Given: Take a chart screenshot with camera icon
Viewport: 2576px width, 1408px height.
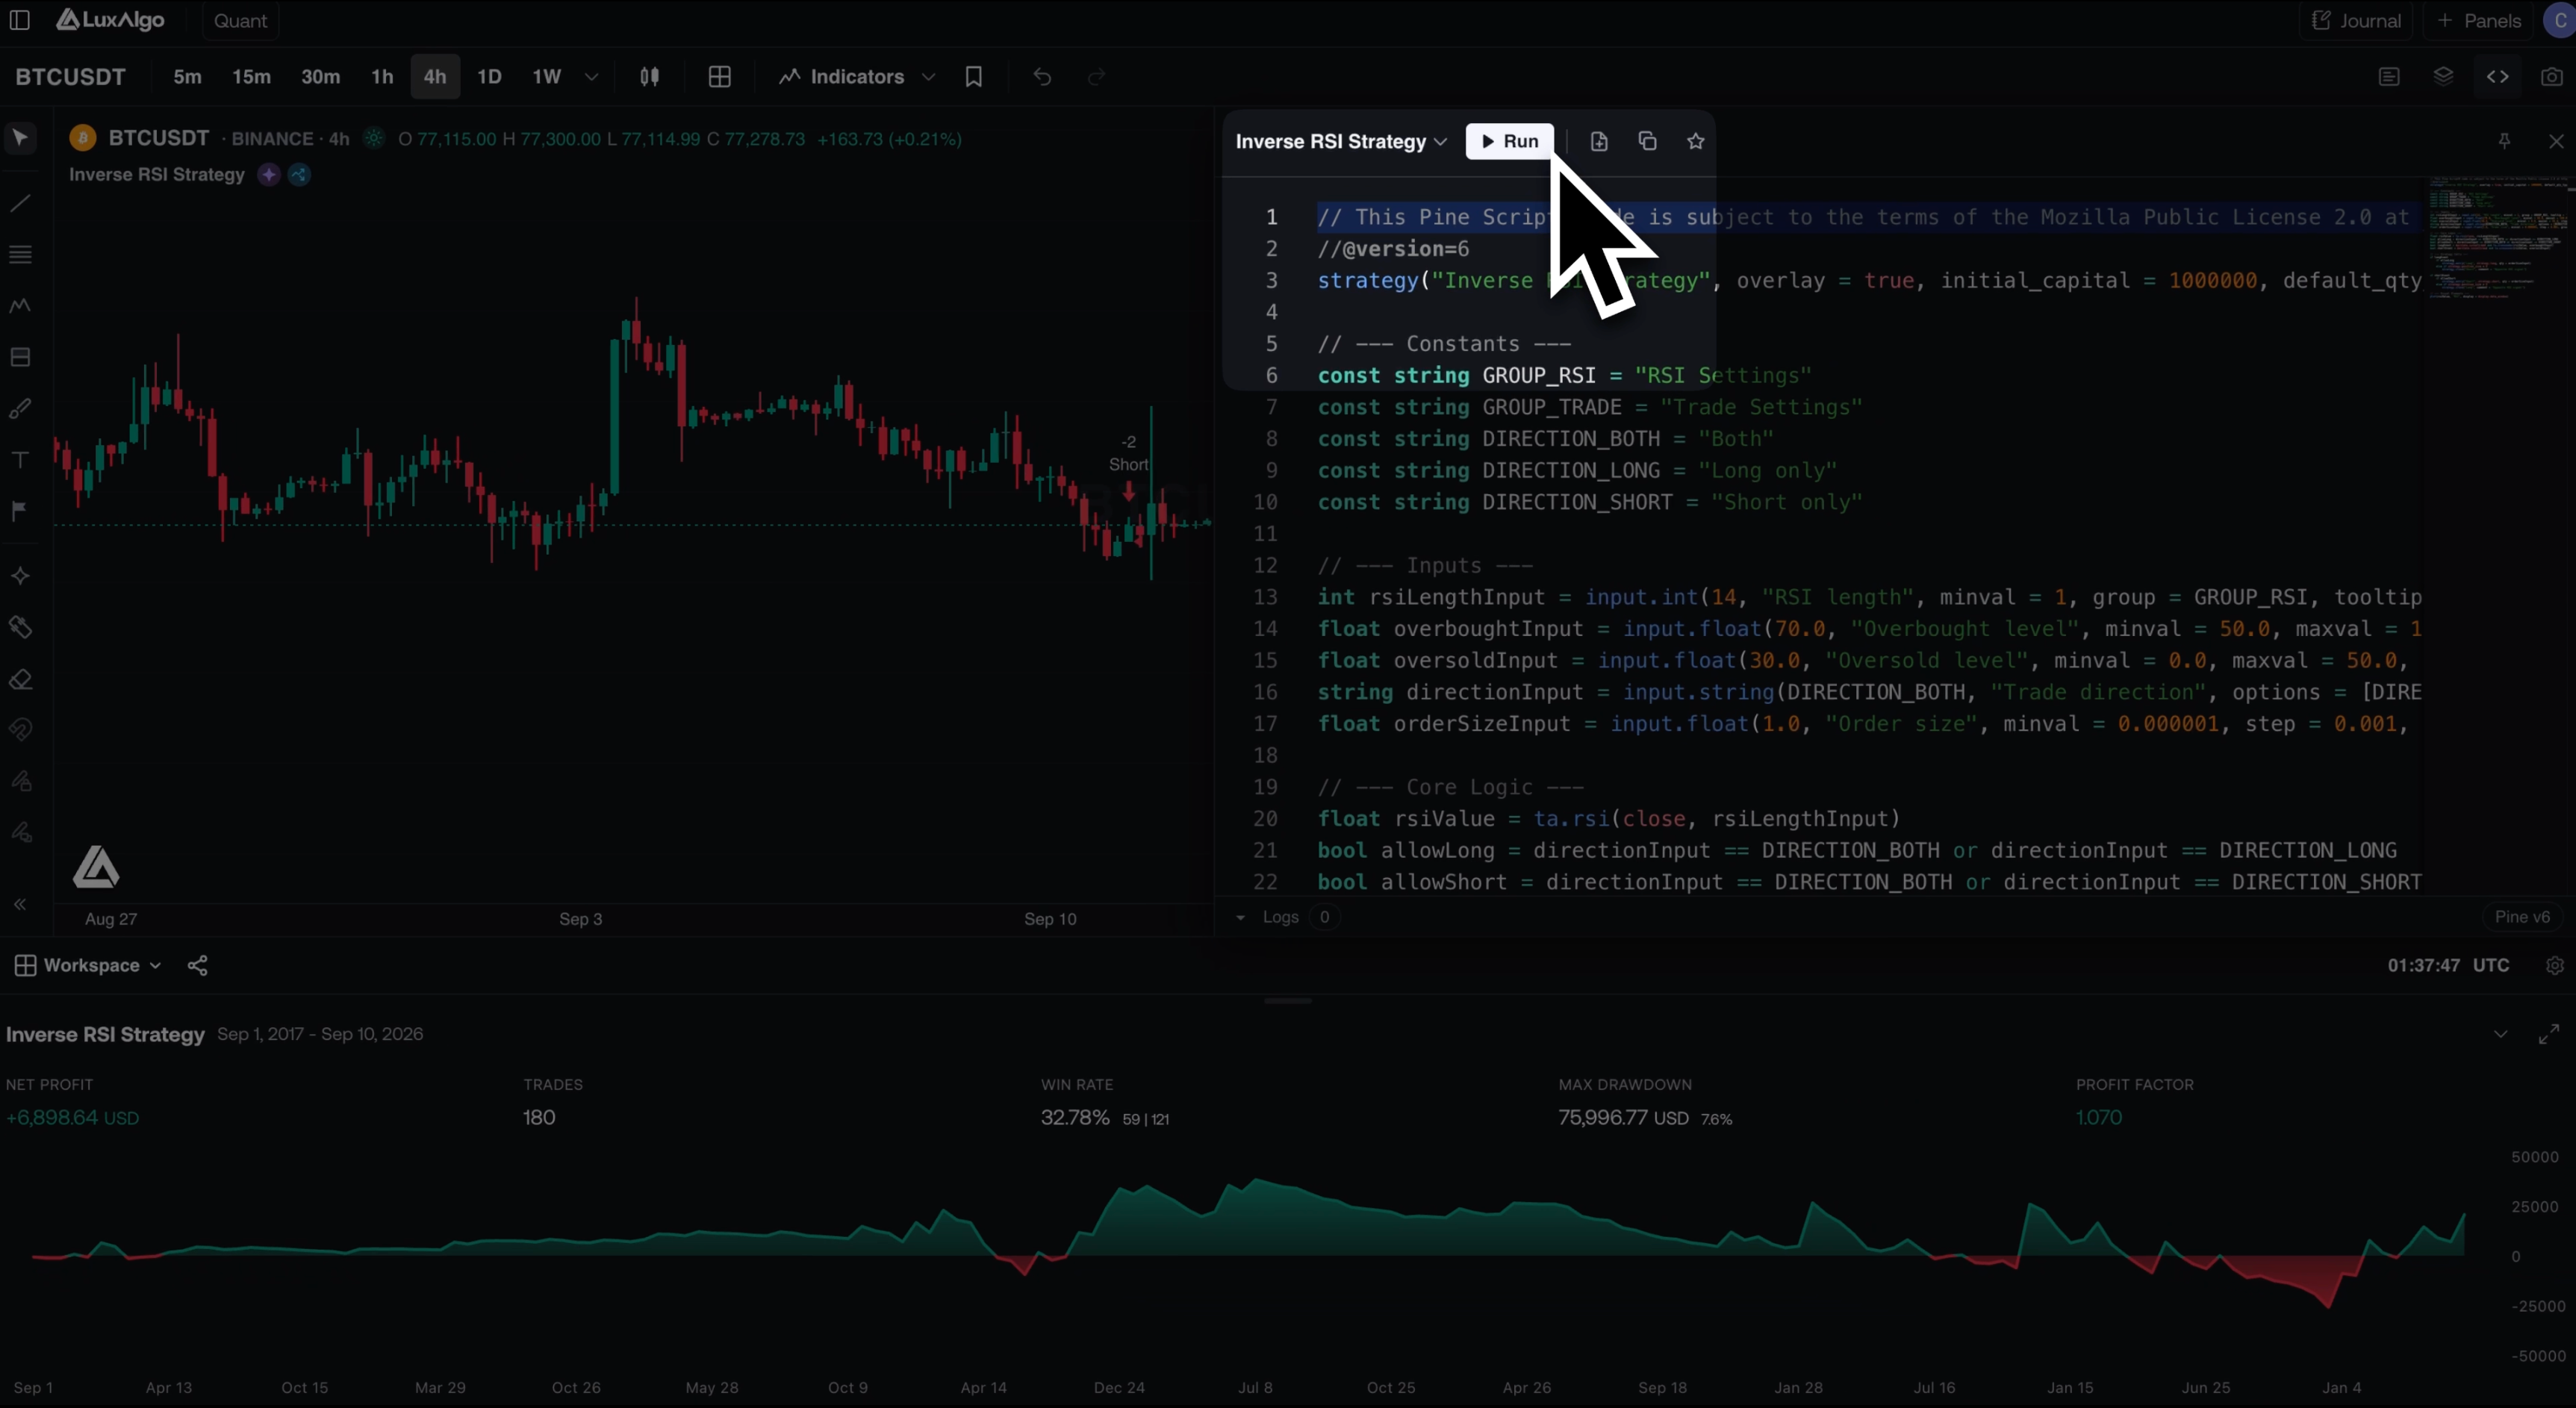Looking at the screenshot, I should [2551, 77].
